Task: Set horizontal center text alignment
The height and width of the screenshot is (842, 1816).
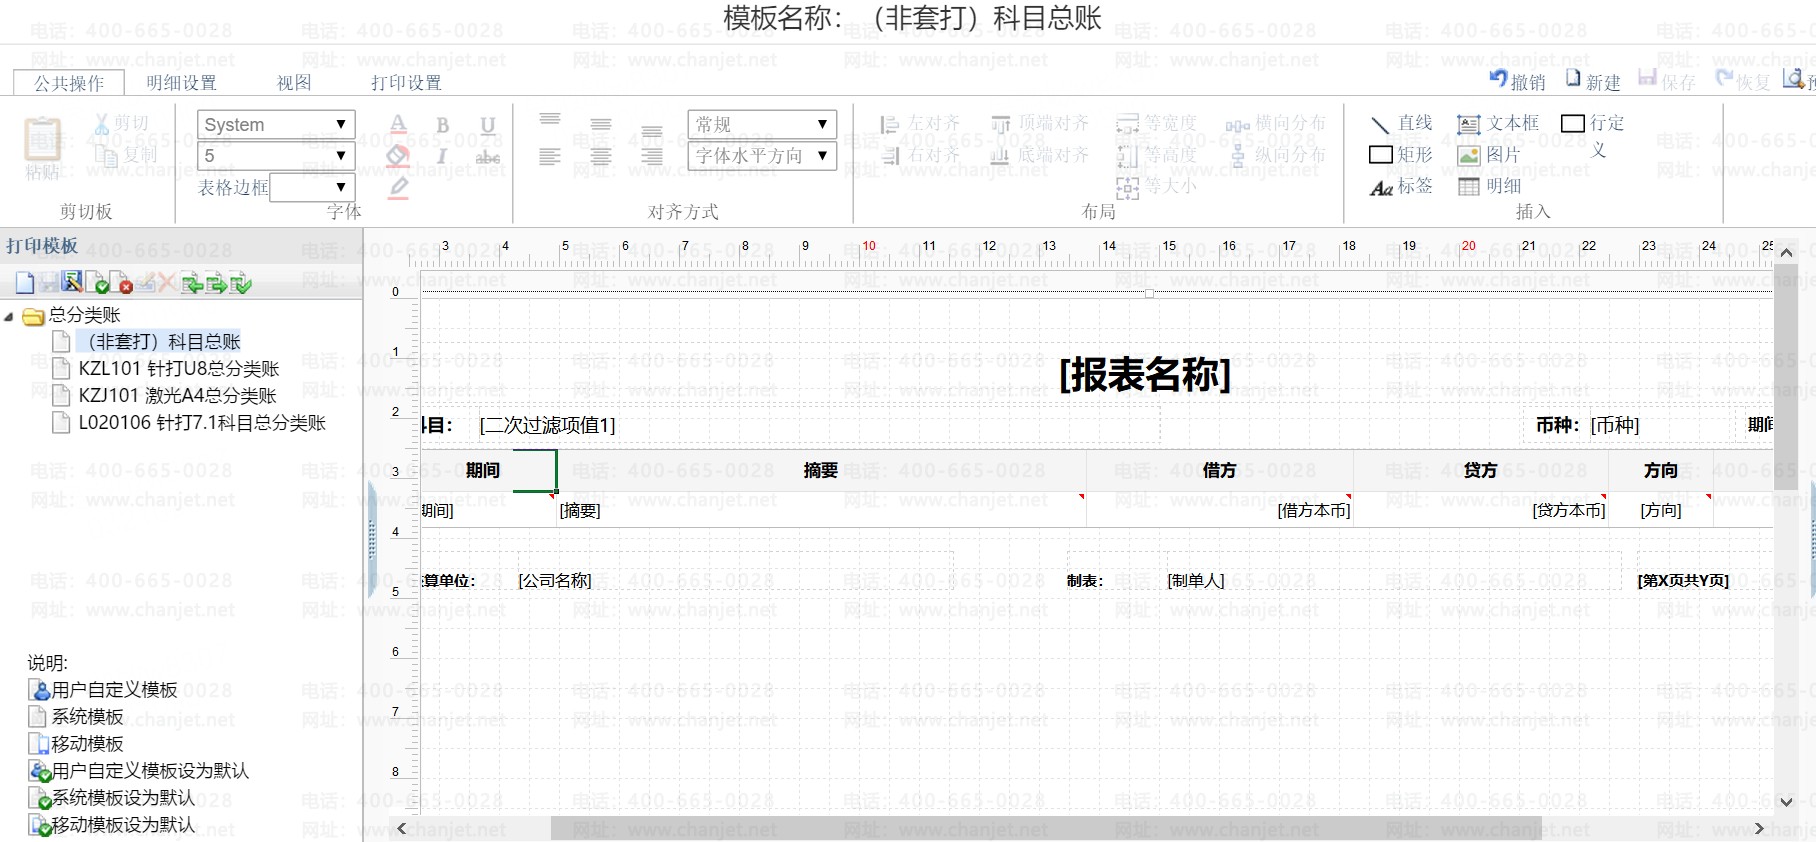Action: 601,156
